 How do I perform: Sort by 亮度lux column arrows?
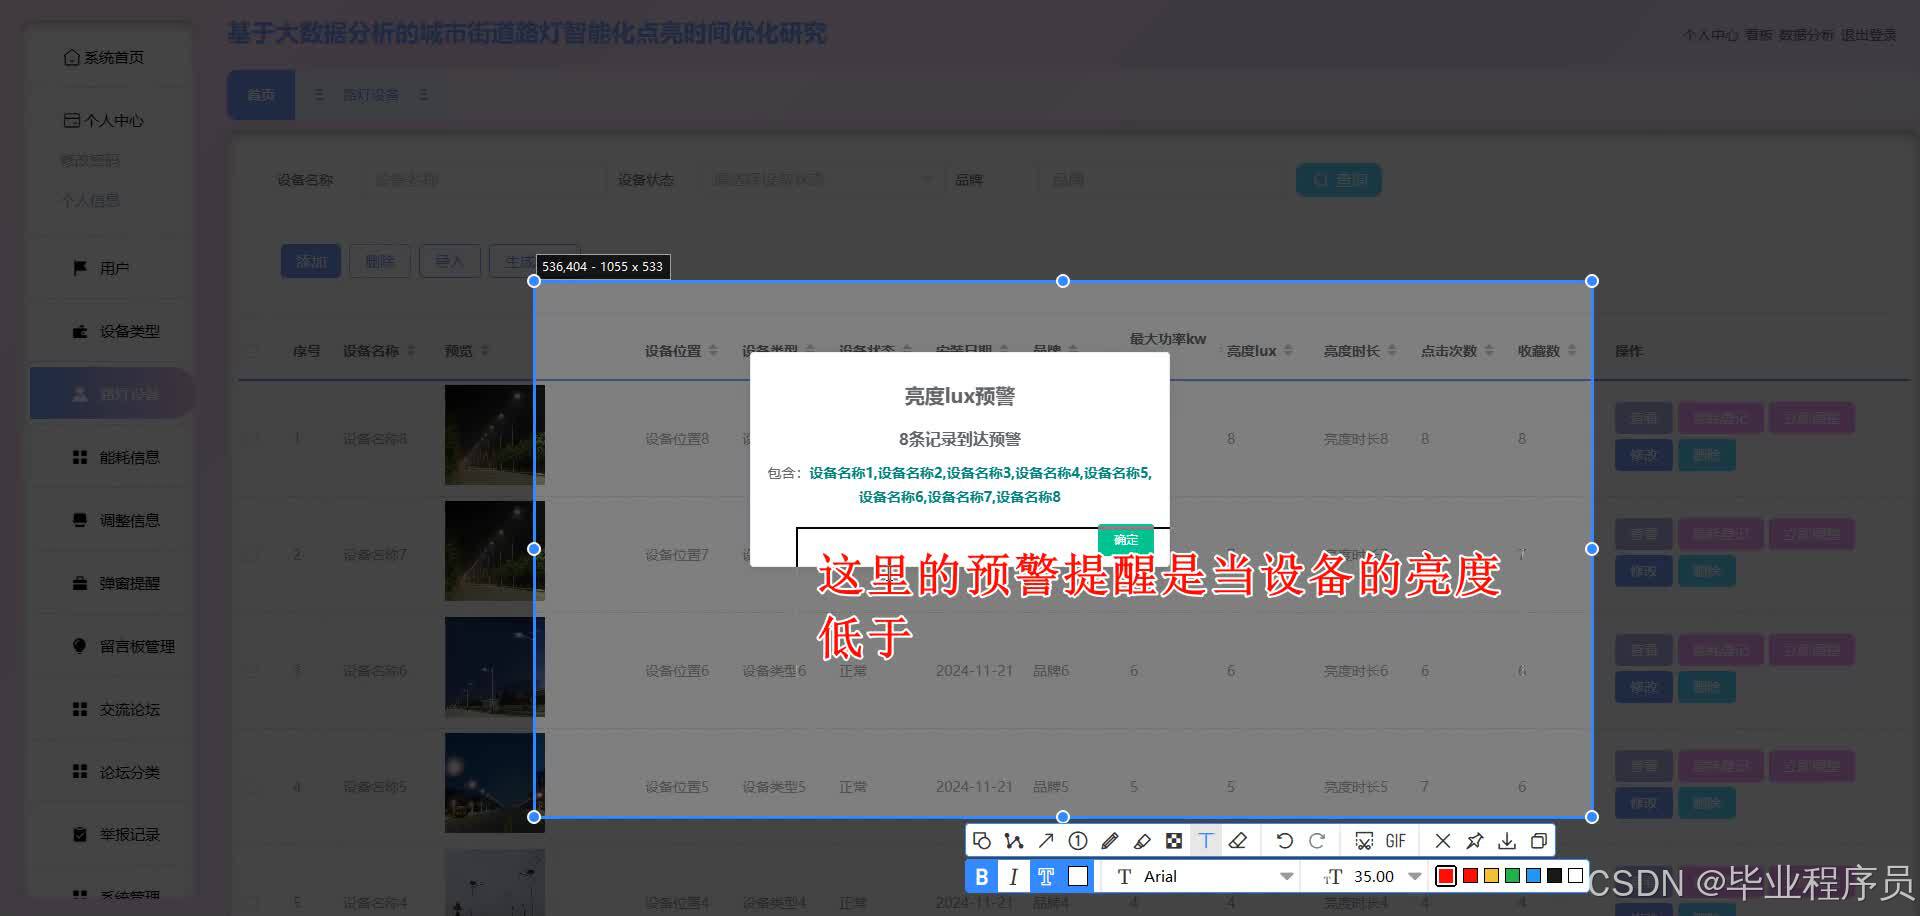(x=1288, y=351)
